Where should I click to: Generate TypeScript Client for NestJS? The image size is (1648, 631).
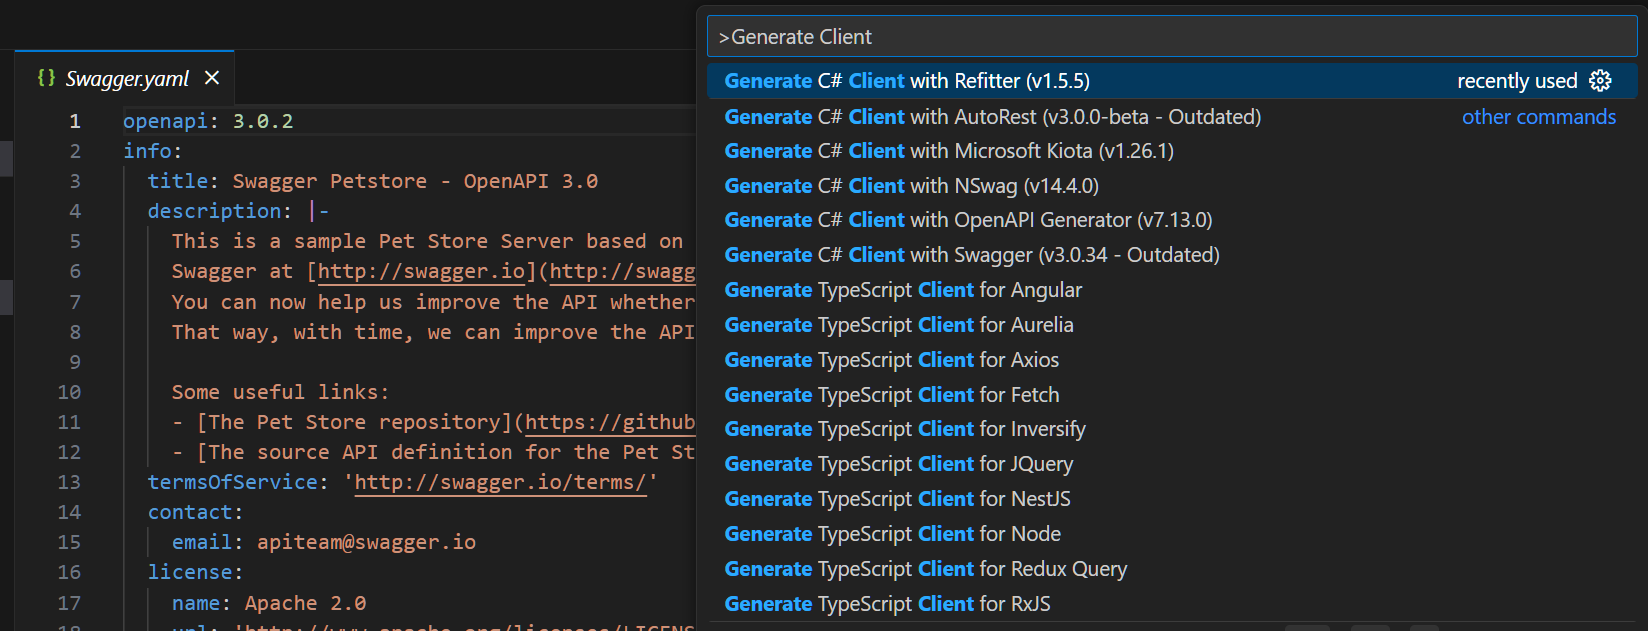point(1172,499)
